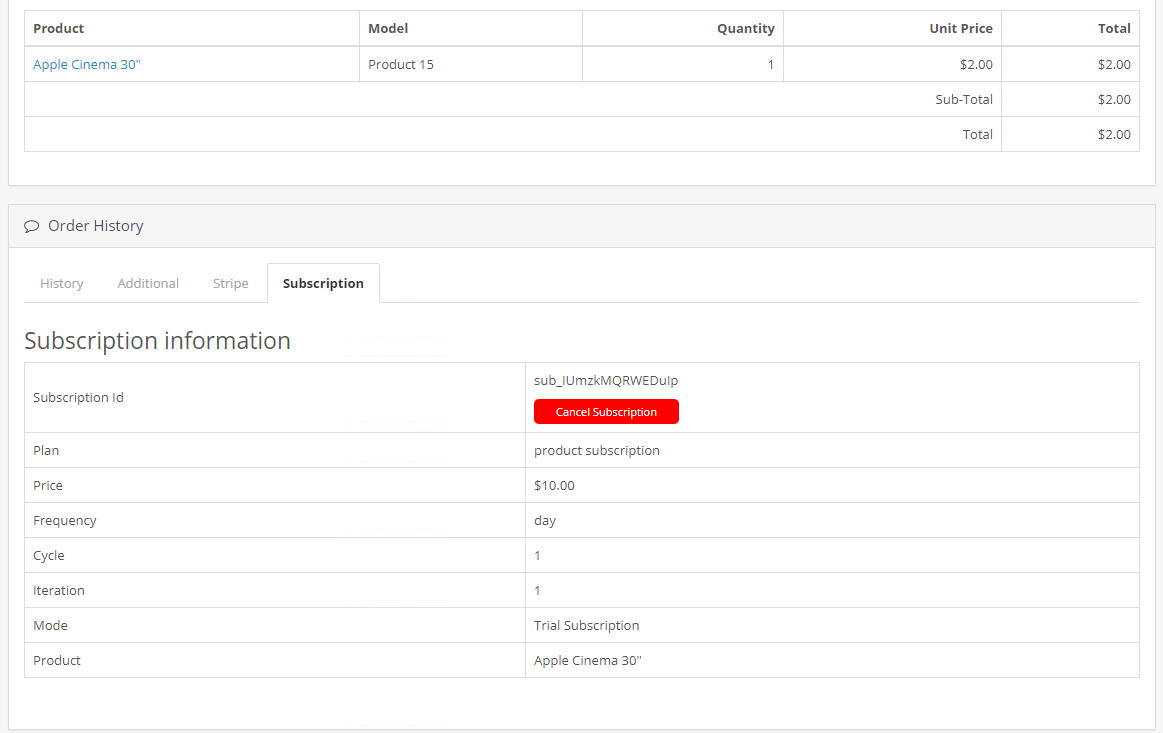The width and height of the screenshot is (1163, 733).
Task: Click the Sub-Total label
Action: pos(963,99)
